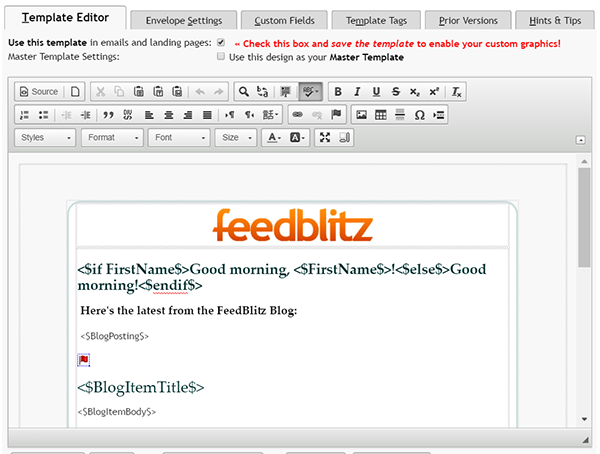Click the Undo arrow

200,92
